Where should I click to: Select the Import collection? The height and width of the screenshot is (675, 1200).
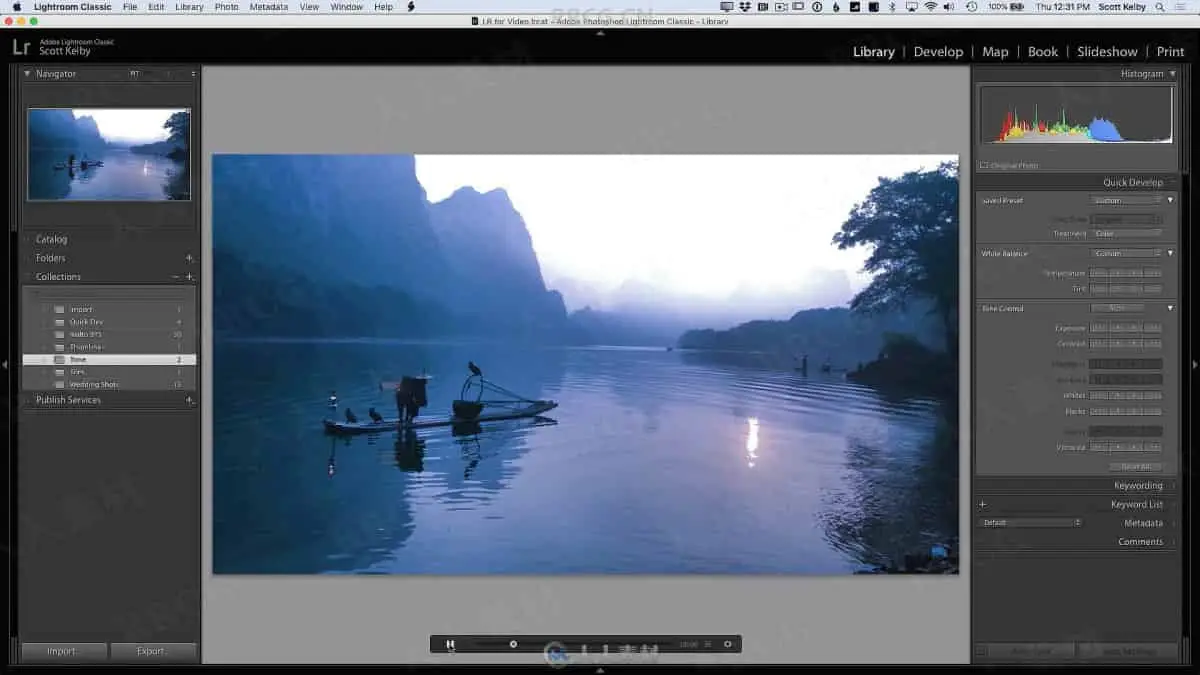[x=109, y=310]
